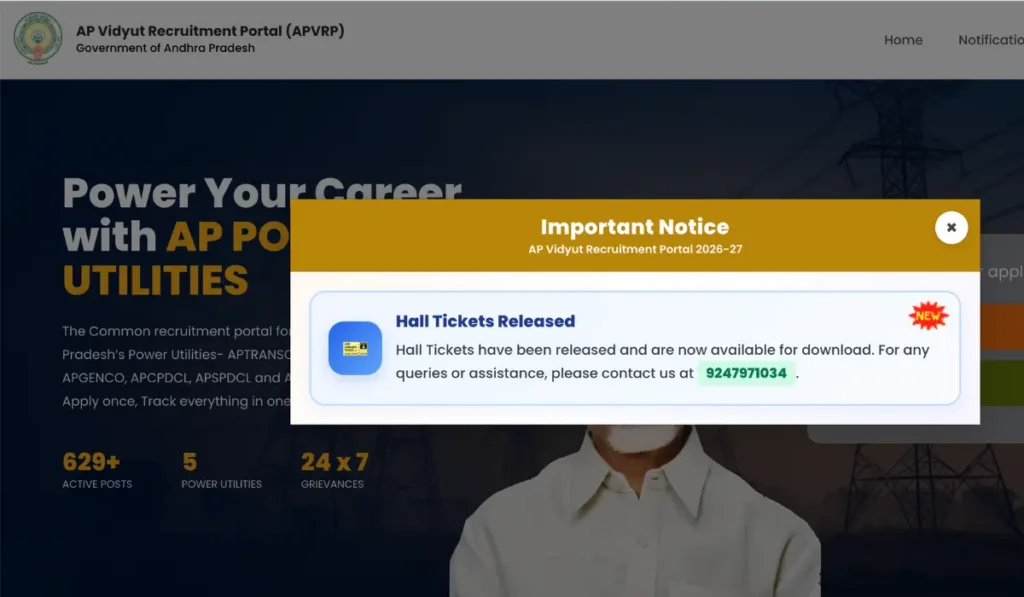Click the UTILITIES heading word

click(x=155, y=280)
